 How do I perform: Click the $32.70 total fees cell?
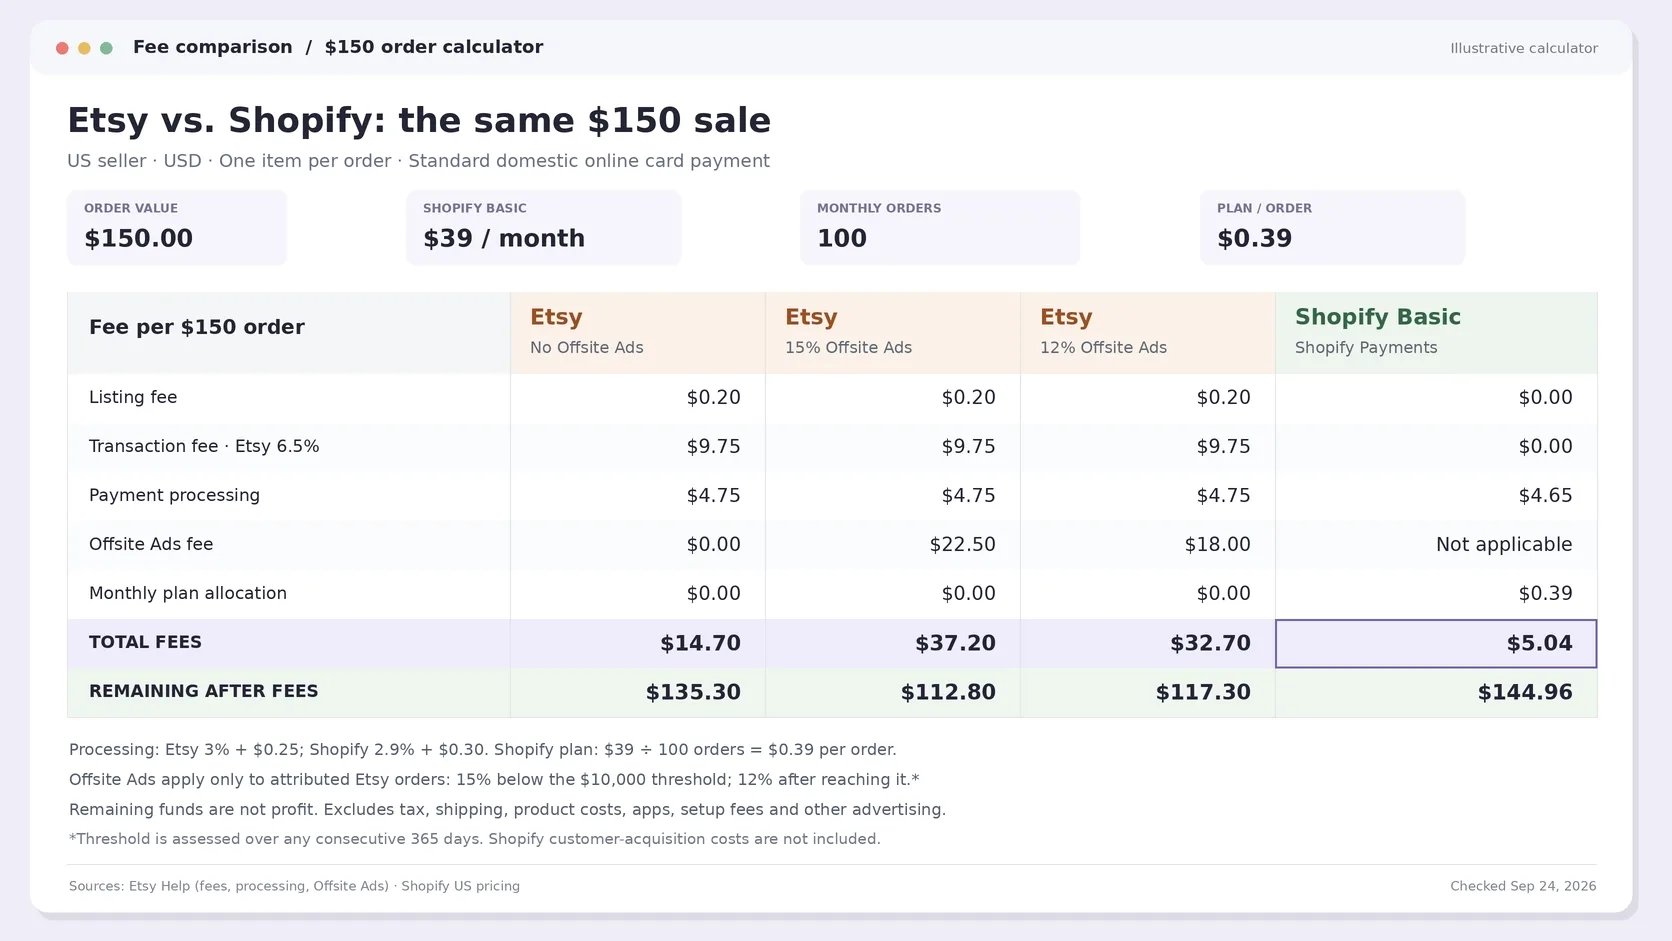1148,643
